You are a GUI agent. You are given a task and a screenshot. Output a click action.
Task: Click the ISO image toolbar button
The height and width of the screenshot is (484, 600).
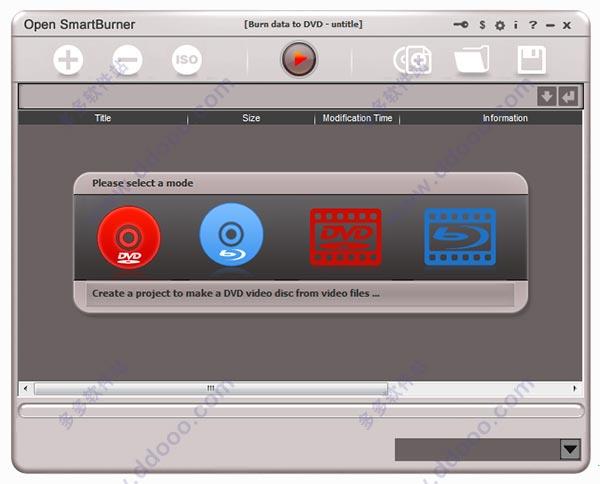point(187,60)
